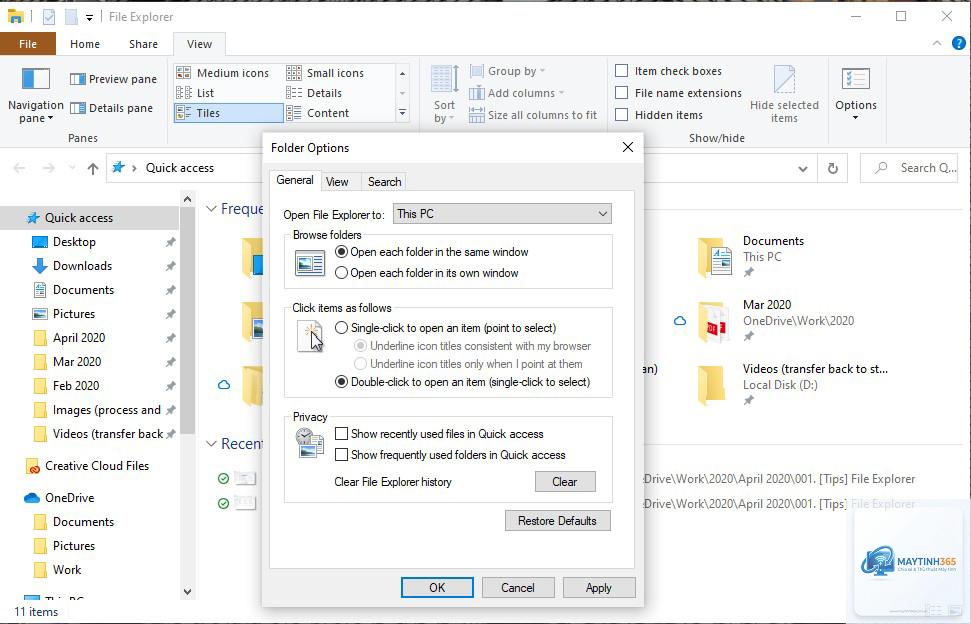Switch to the Search tab in Folder Options
The image size is (971, 624).
click(384, 181)
